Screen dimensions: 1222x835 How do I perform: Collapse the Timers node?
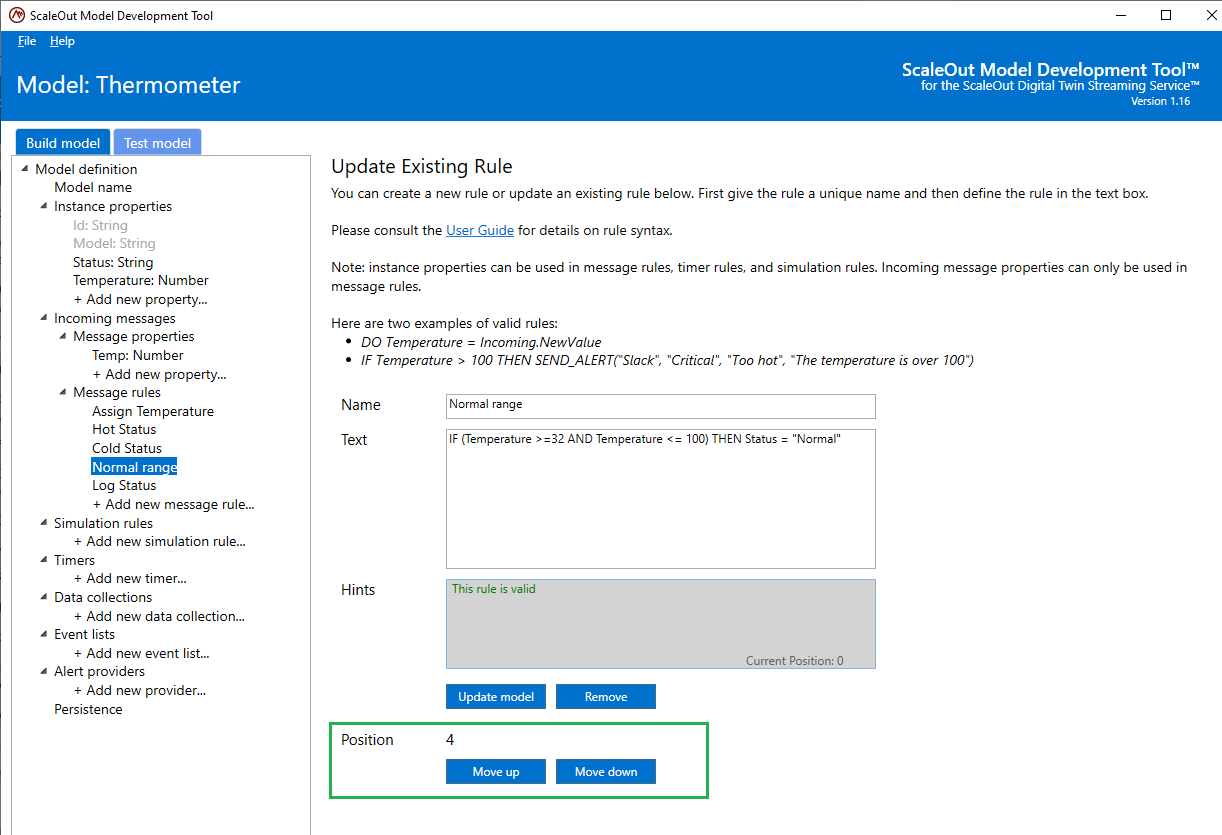tap(44, 560)
